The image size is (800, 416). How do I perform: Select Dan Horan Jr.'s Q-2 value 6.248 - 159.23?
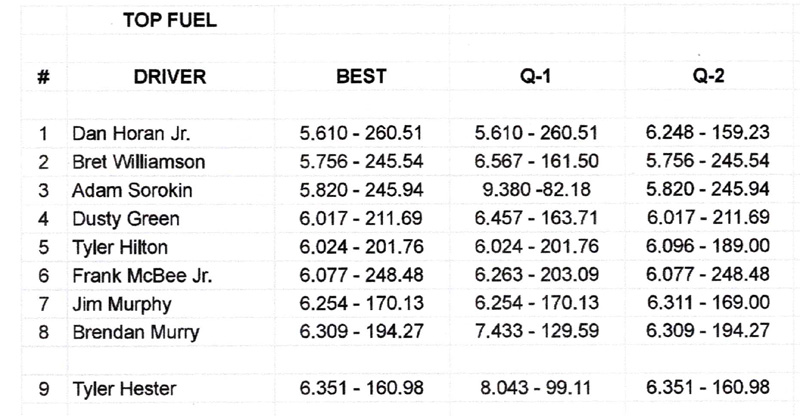click(709, 131)
